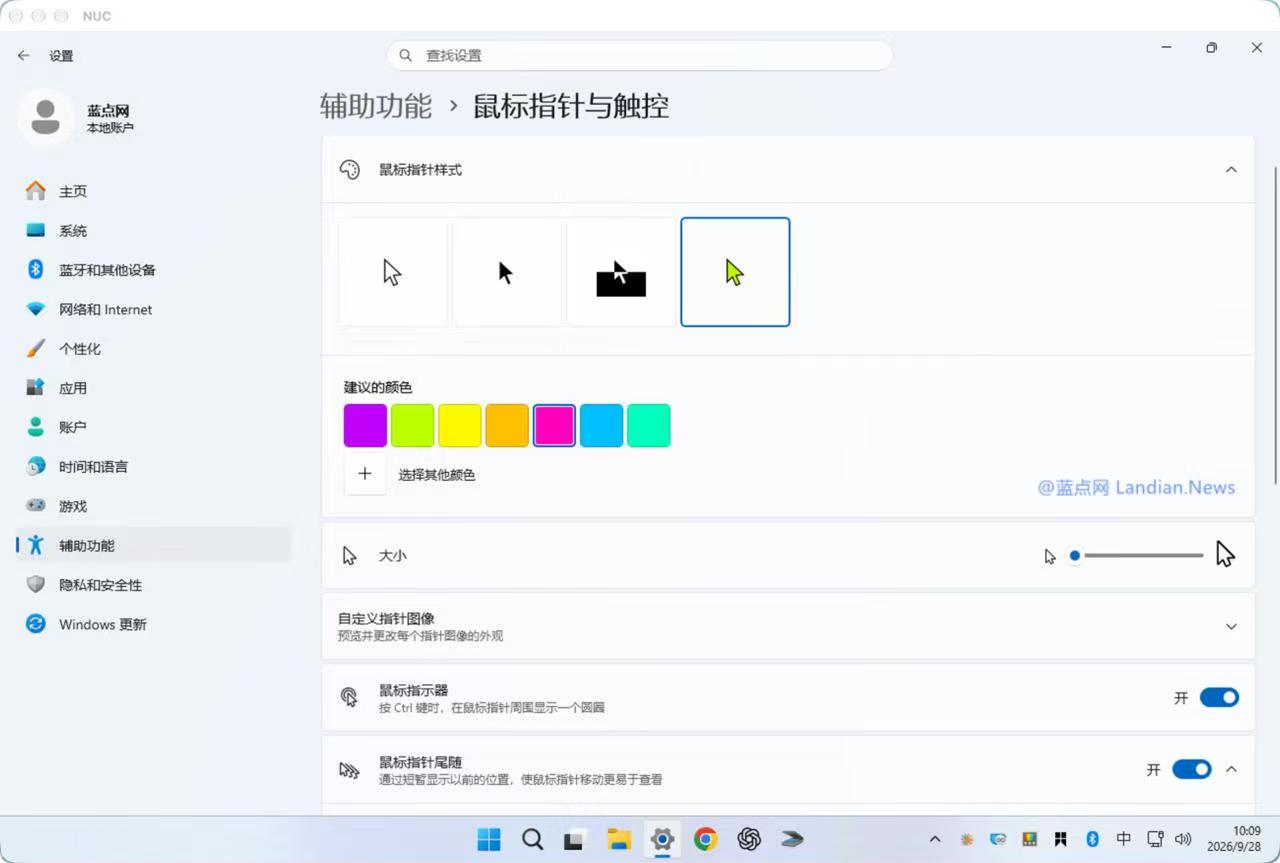
Task: Open Windows 更新 in the sidebar
Action: [x=154, y=624]
